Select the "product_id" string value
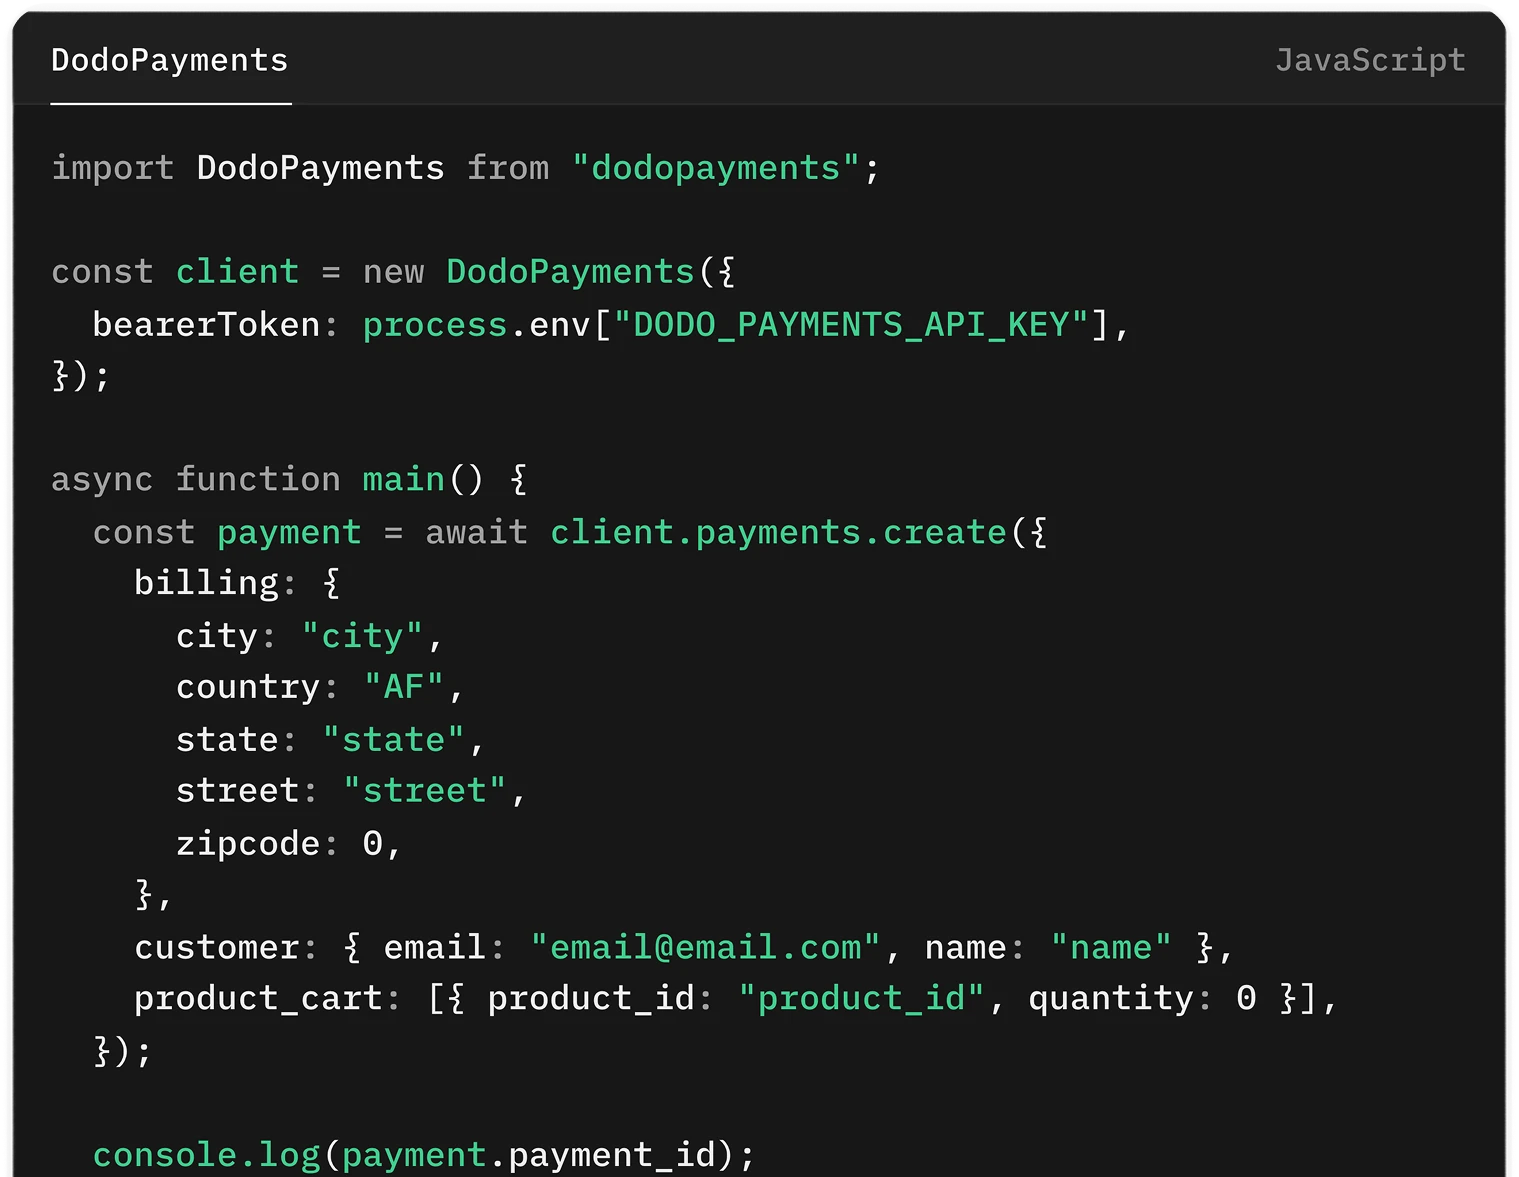The width and height of the screenshot is (1519, 1177). [861, 997]
